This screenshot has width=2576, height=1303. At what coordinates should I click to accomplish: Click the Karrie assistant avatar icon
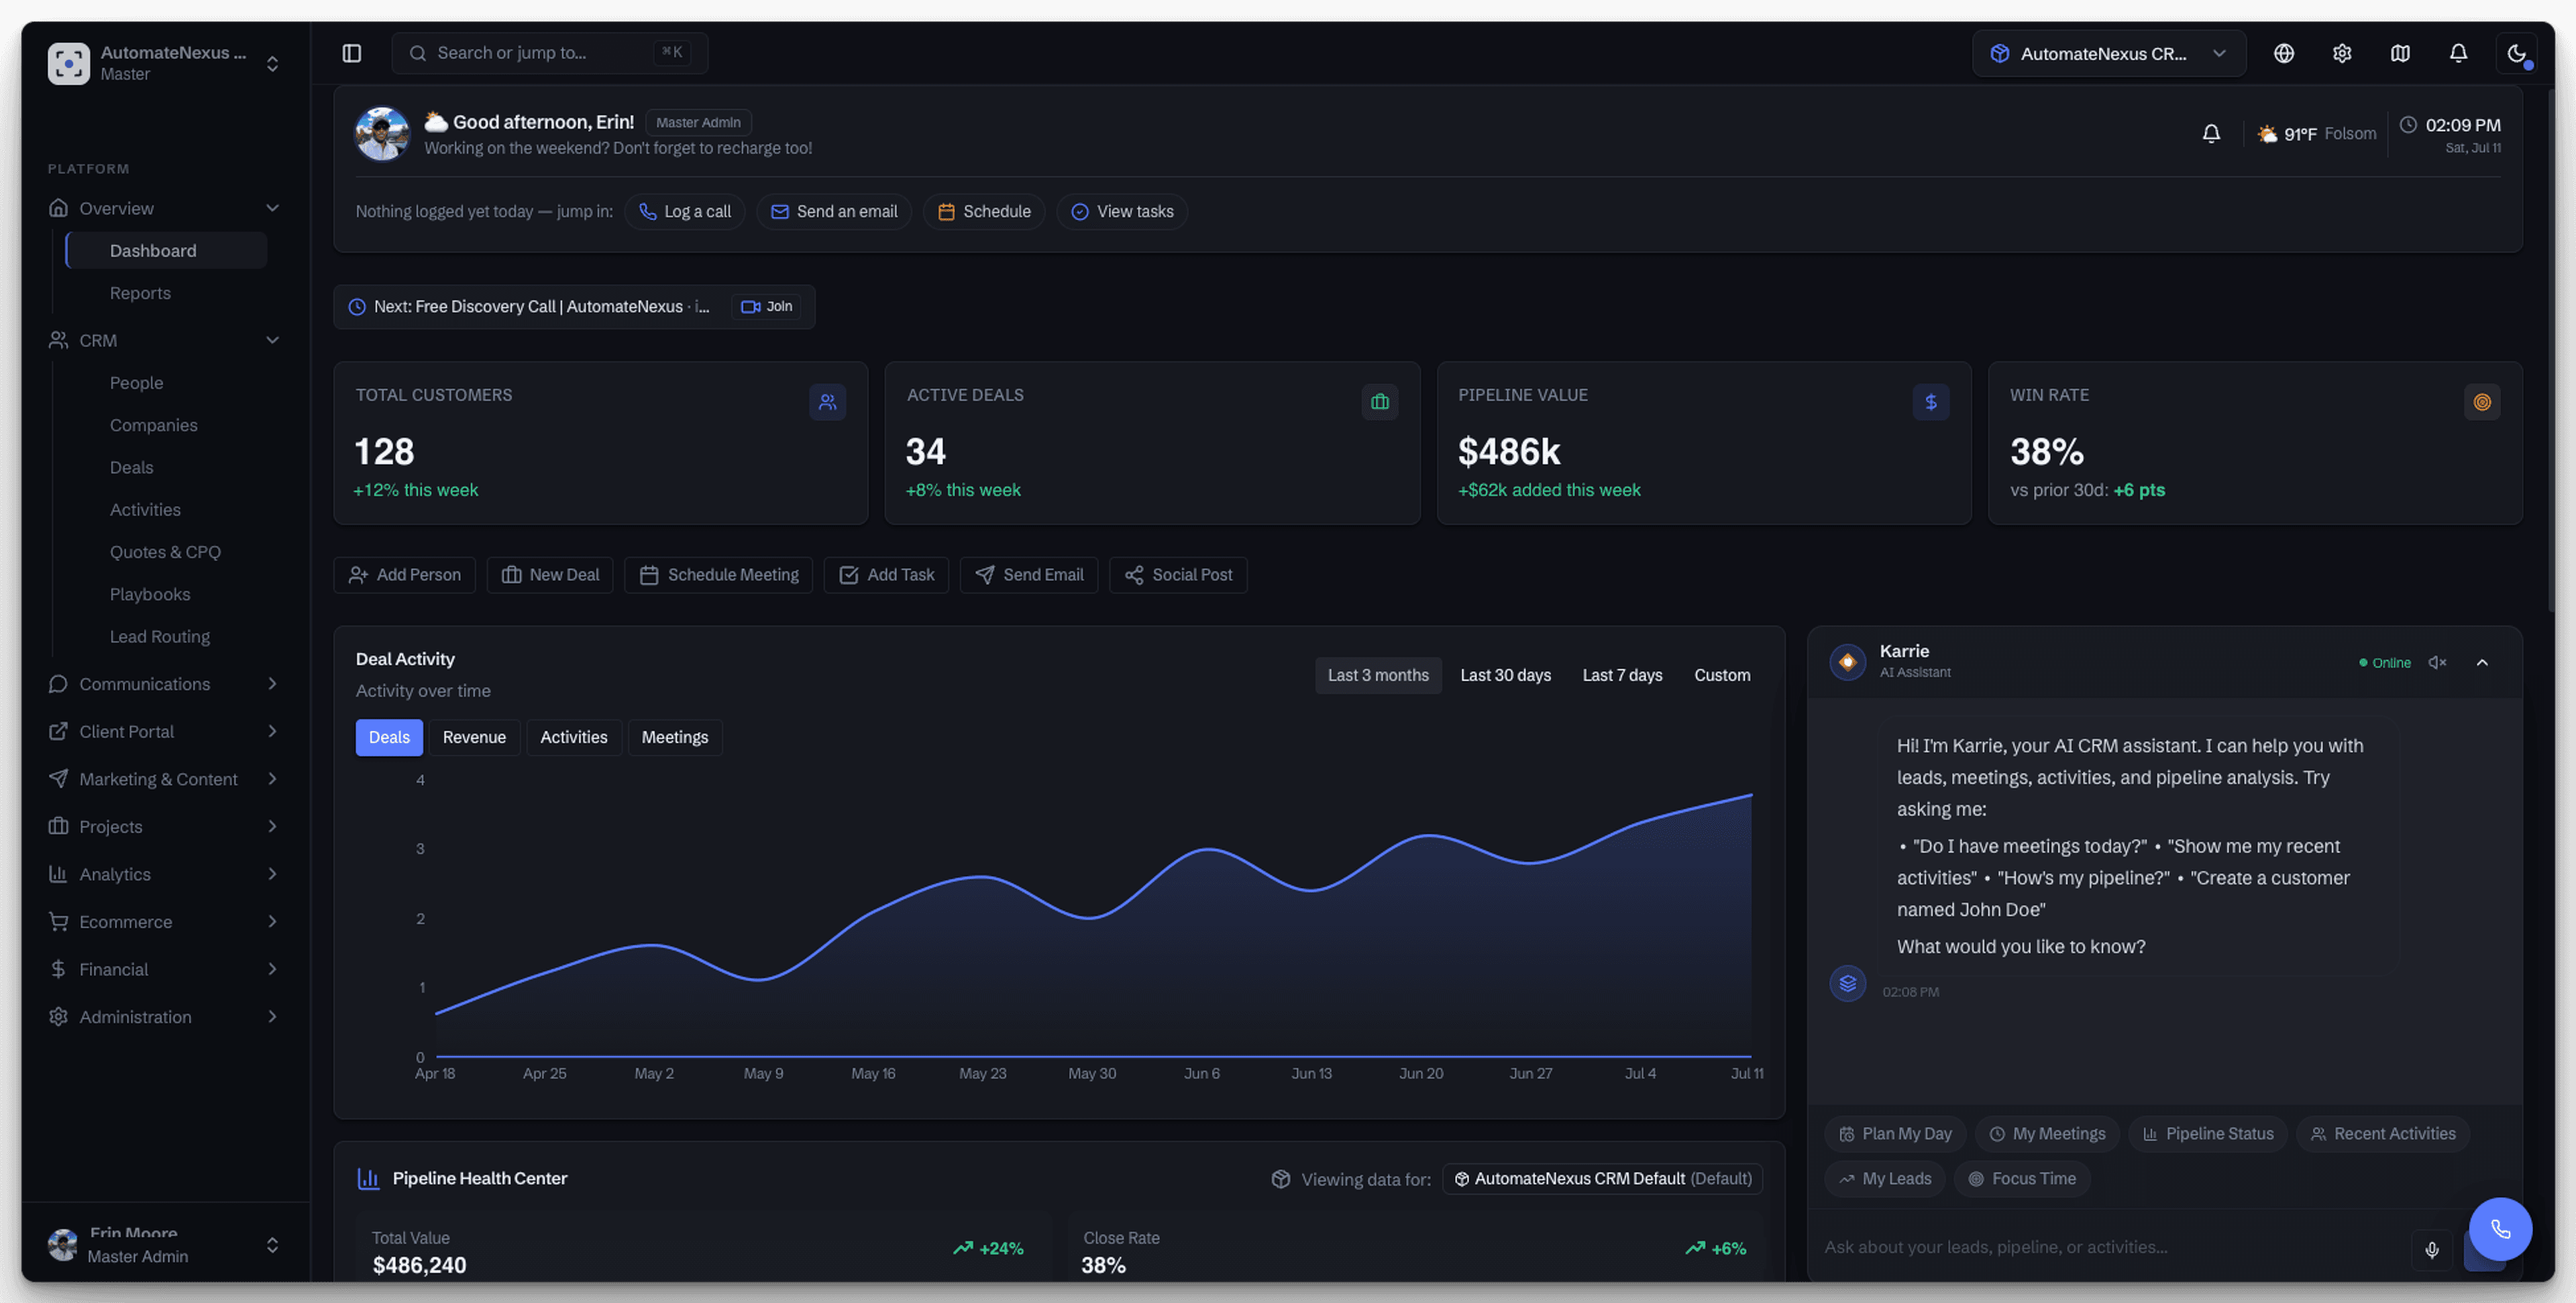1847,661
